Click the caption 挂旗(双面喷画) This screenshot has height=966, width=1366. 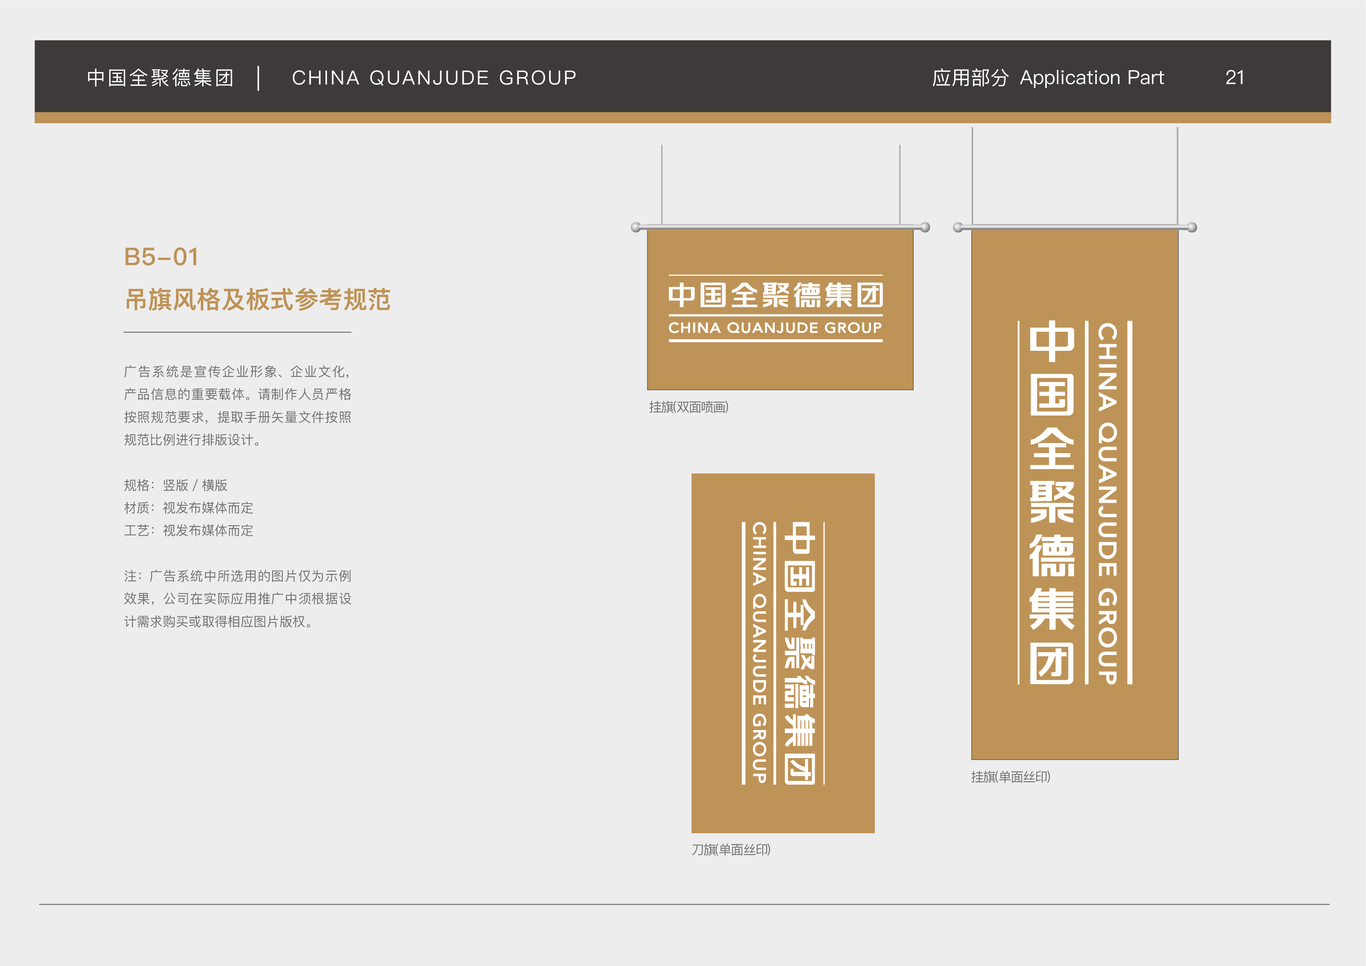(x=689, y=407)
